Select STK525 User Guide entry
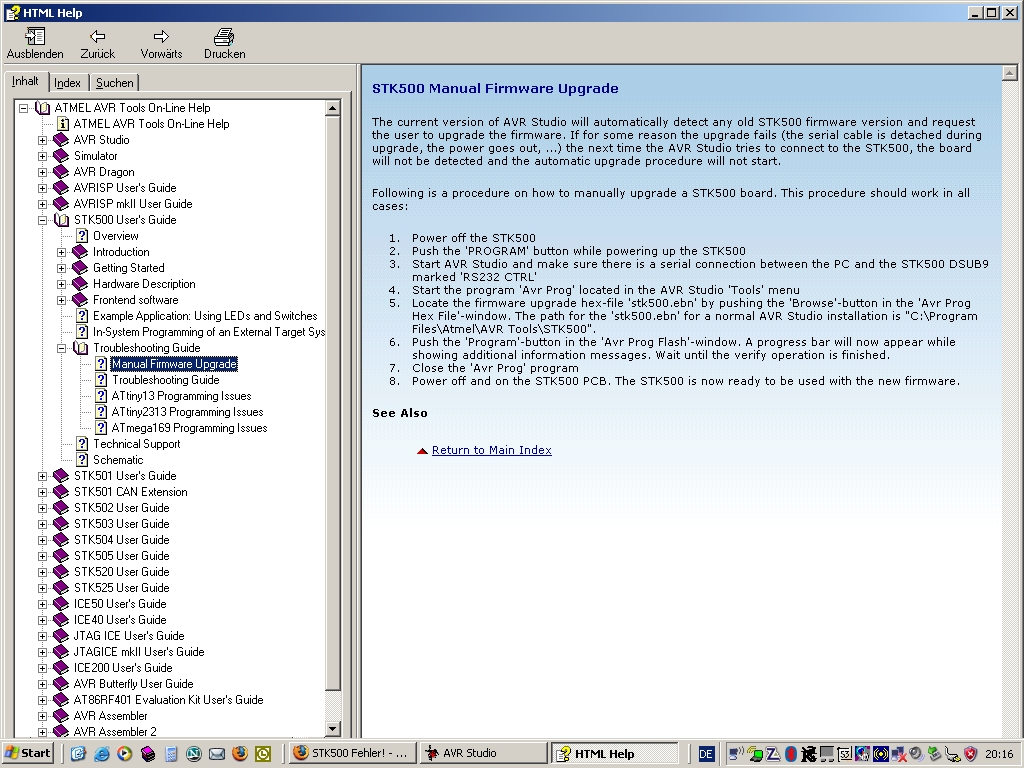Image resolution: width=1024 pixels, height=768 pixels. click(121, 588)
